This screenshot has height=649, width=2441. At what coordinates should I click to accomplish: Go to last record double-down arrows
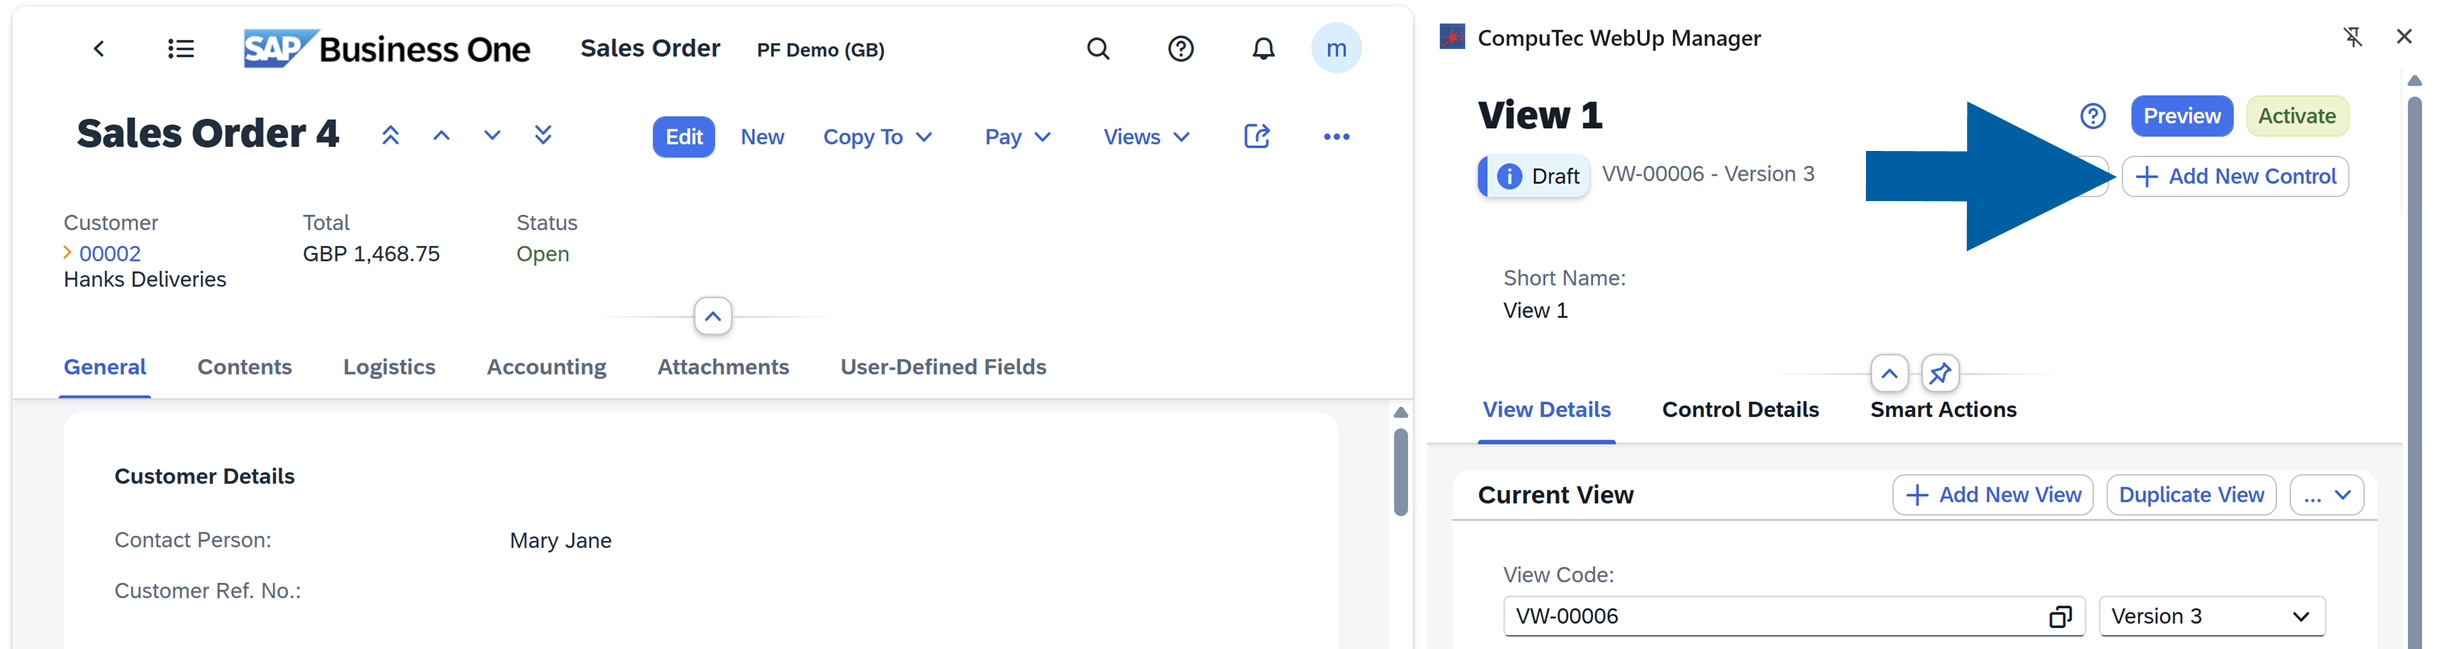[x=543, y=136]
